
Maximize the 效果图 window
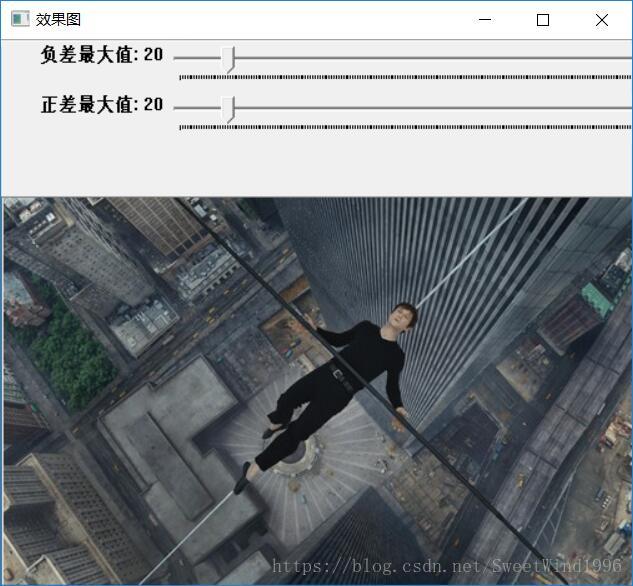point(543,19)
